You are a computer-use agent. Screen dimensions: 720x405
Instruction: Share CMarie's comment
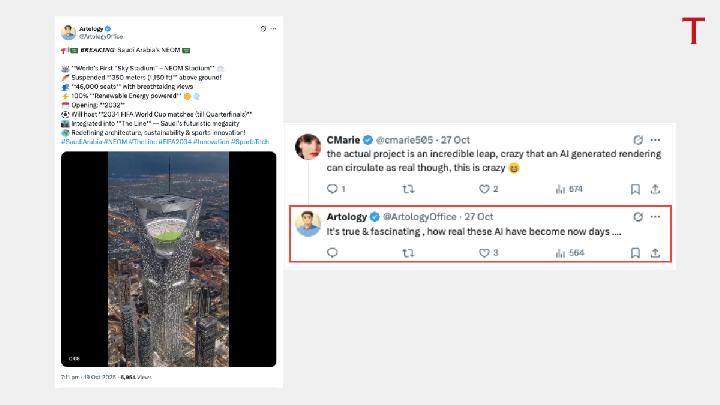pyautogui.click(x=655, y=188)
